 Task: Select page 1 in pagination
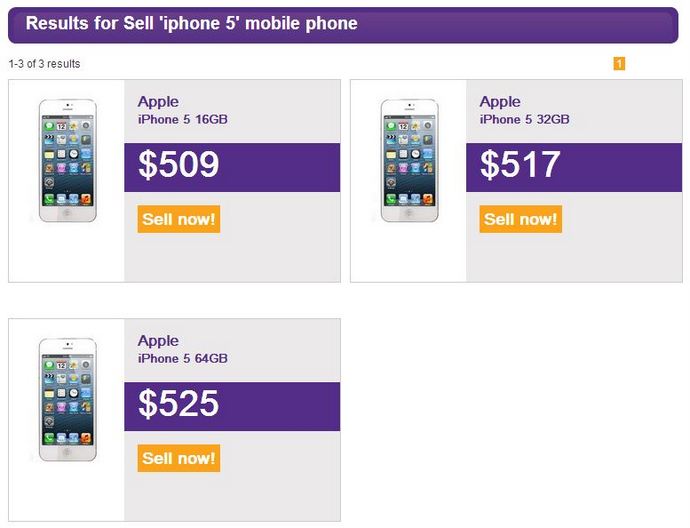coord(619,63)
